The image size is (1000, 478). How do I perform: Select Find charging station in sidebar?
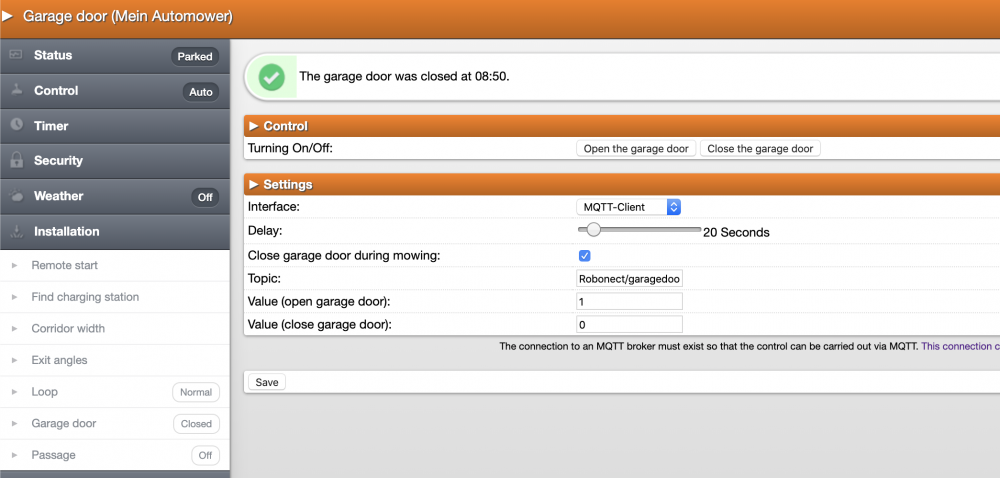(x=85, y=297)
